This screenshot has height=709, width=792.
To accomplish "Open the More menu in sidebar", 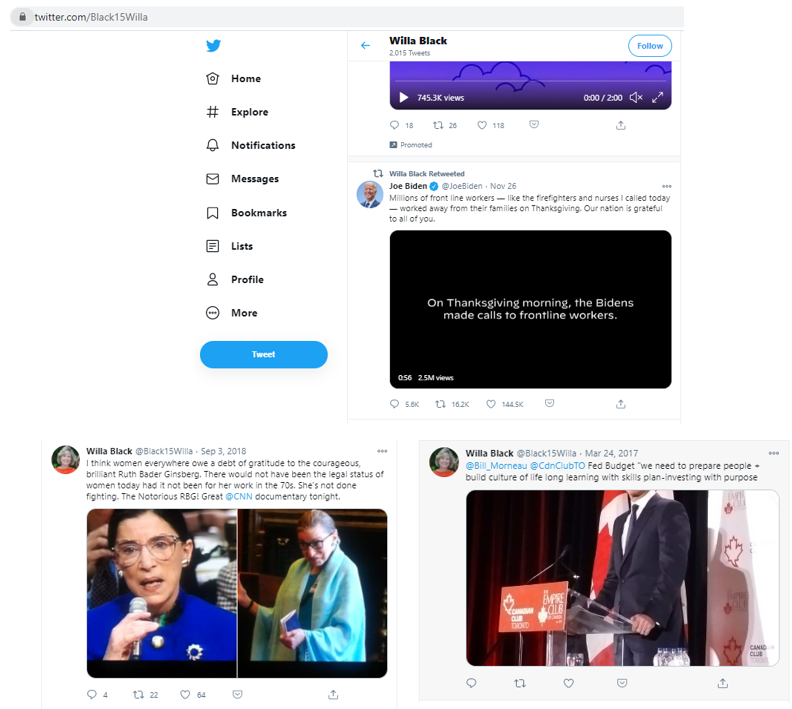I will tap(232, 313).
